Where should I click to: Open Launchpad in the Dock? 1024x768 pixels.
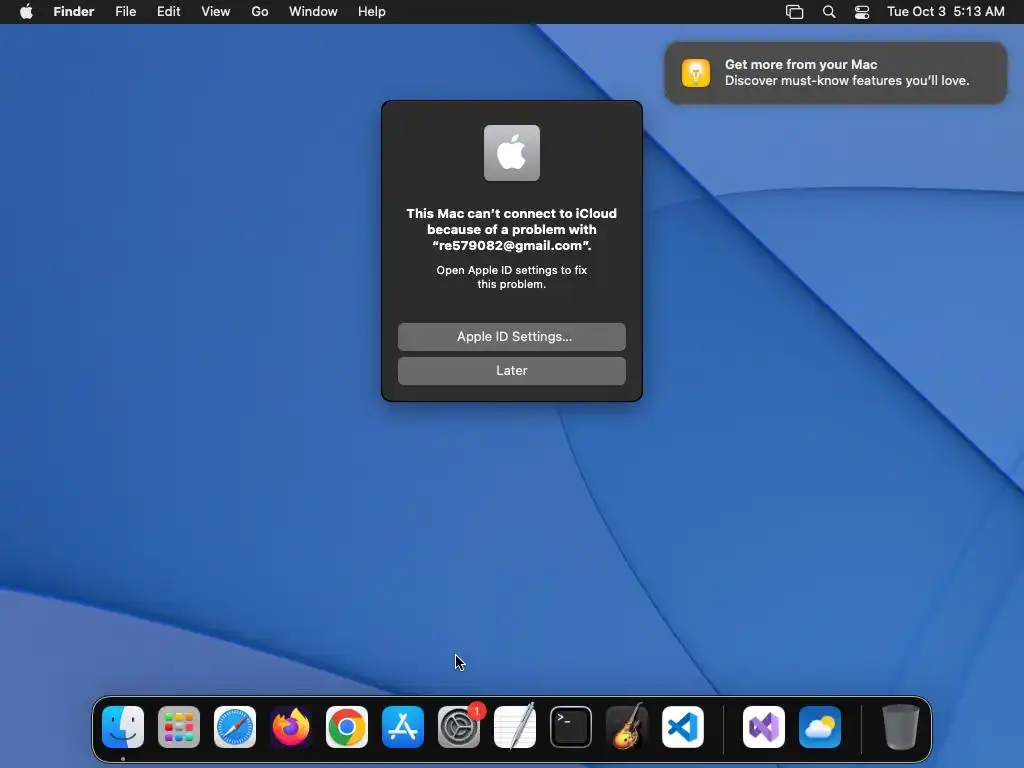(179, 727)
